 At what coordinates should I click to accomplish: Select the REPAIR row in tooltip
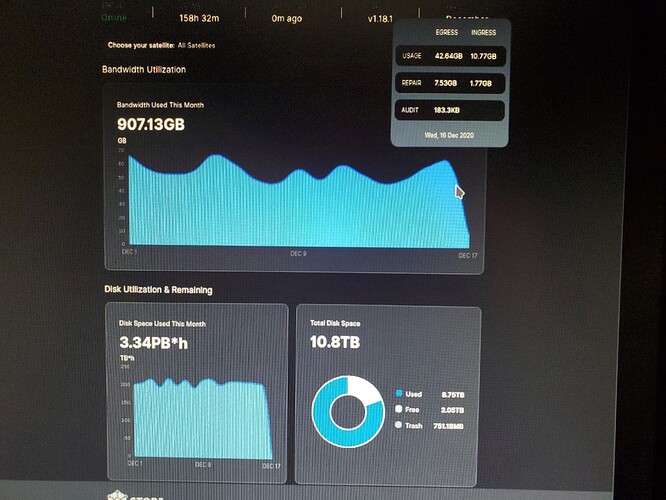click(450, 83)
